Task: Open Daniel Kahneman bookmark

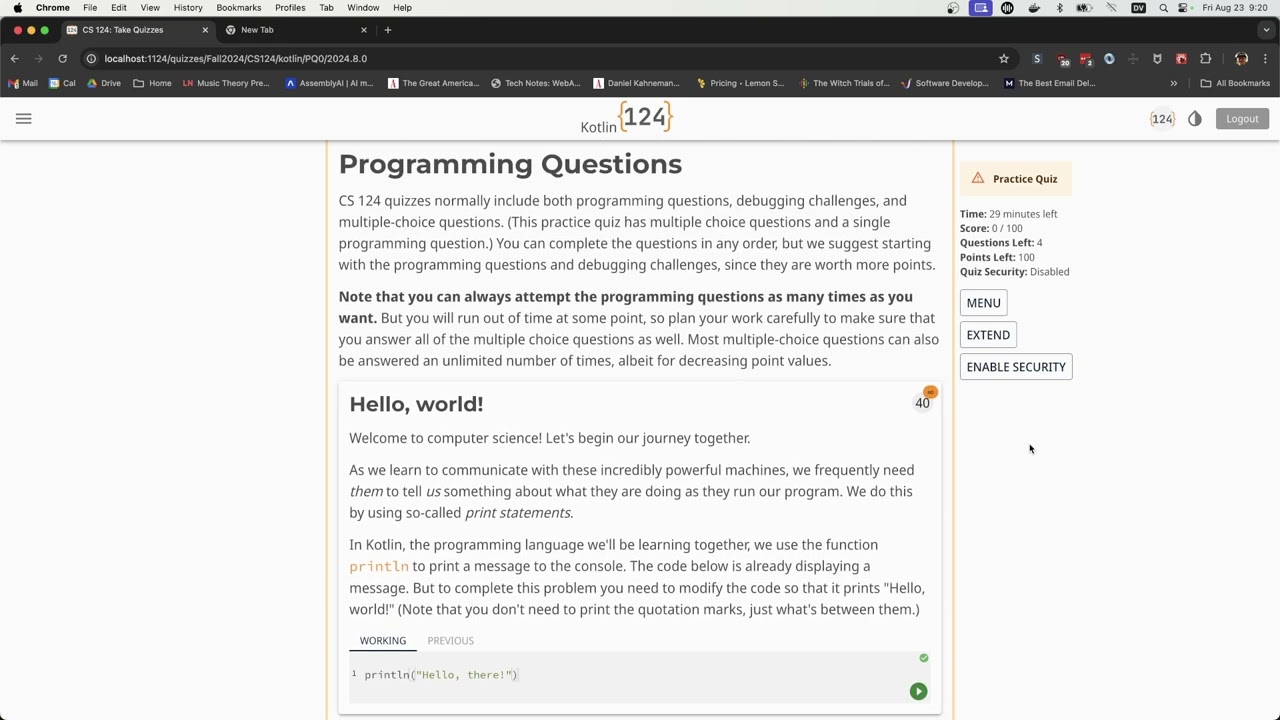Action: pyautogui.click(x=636, y=83)
